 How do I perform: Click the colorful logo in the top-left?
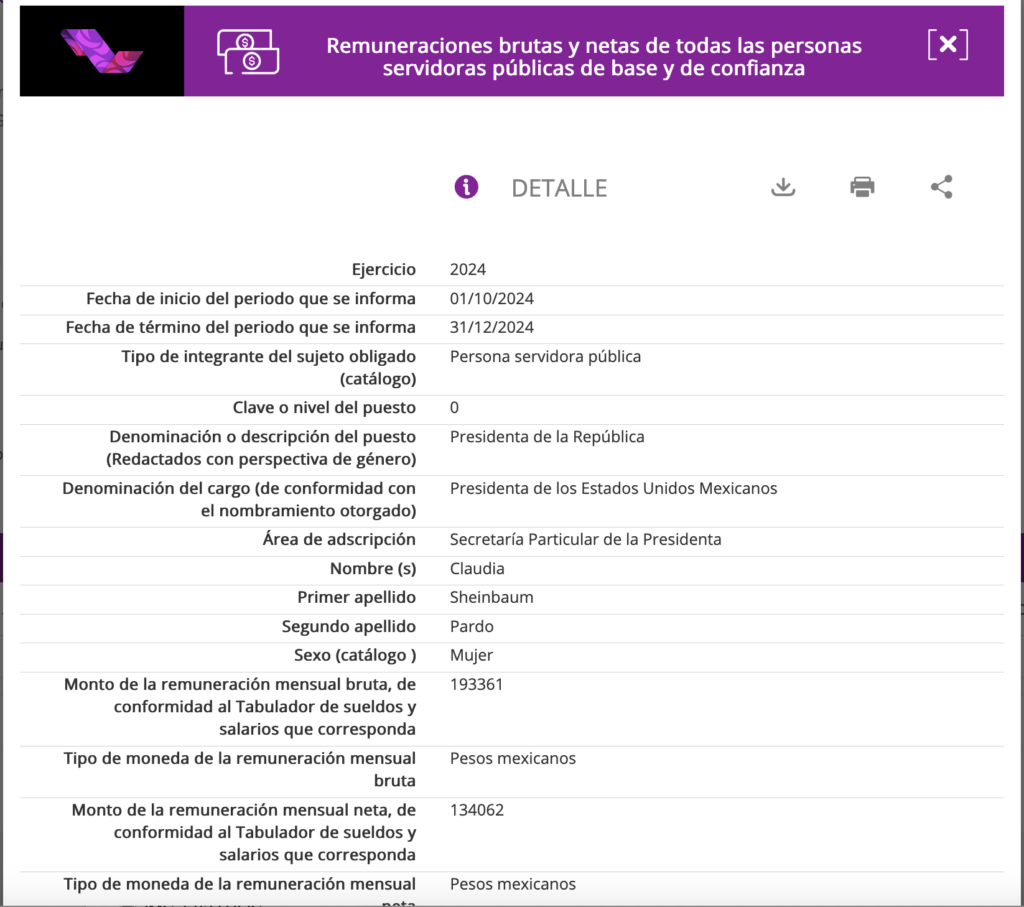pos(101,50)
